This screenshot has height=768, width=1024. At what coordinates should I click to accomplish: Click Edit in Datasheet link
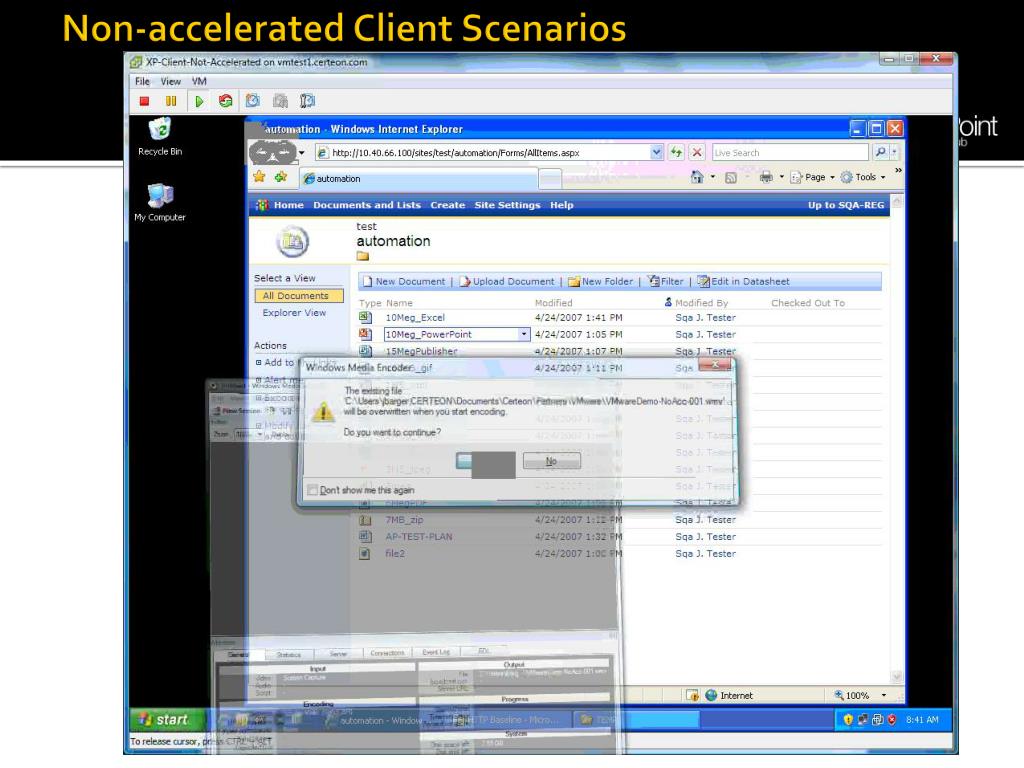coord(743,281)
